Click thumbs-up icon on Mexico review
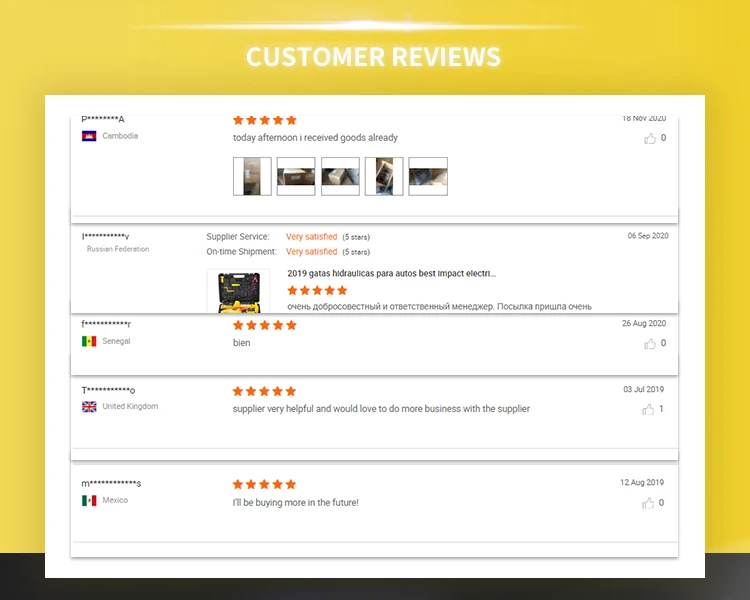 click(648, 503)
